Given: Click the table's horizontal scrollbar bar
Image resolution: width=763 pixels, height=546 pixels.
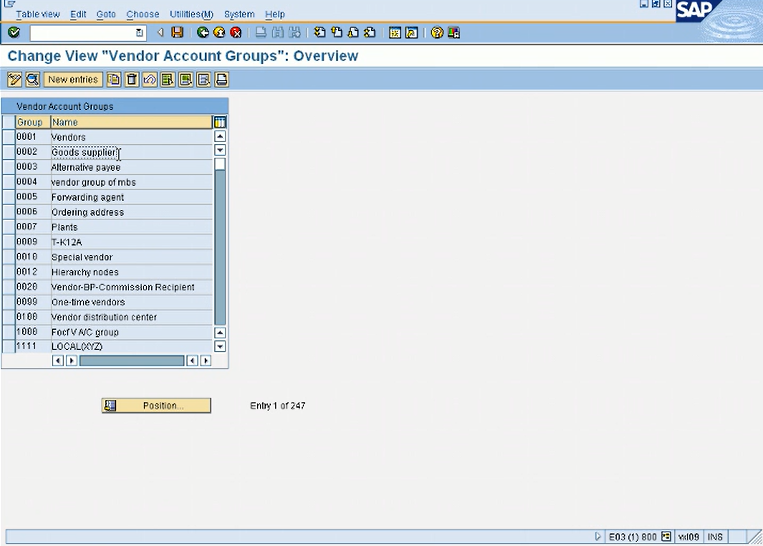Looking at the screenshot, I should (132, 361).
